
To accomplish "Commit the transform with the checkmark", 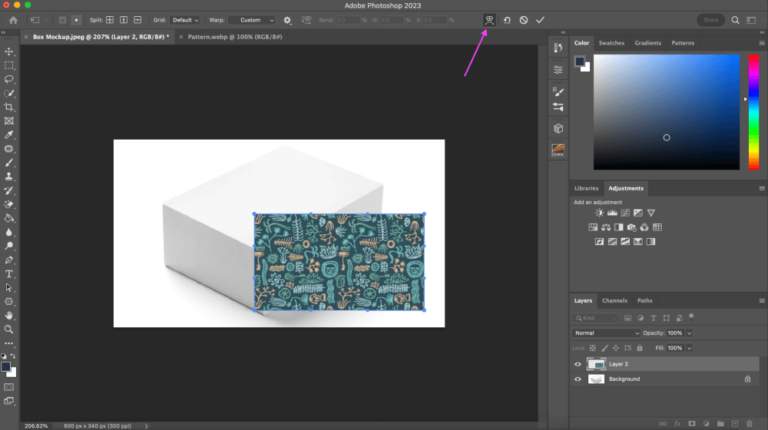I will point(540,20).
